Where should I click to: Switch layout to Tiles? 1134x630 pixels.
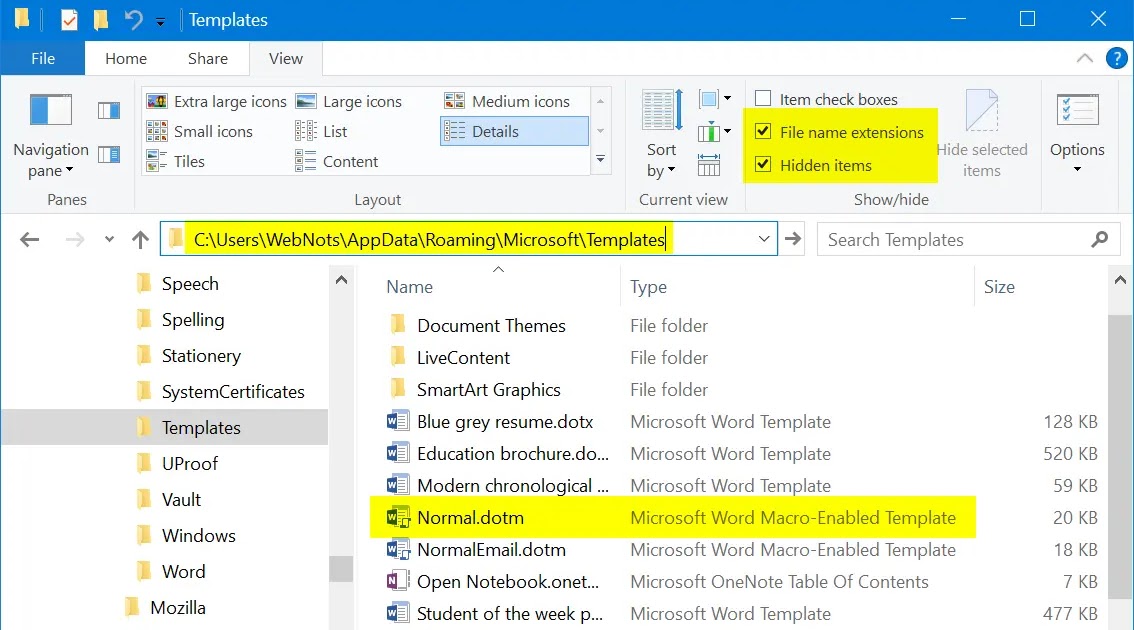176,161
